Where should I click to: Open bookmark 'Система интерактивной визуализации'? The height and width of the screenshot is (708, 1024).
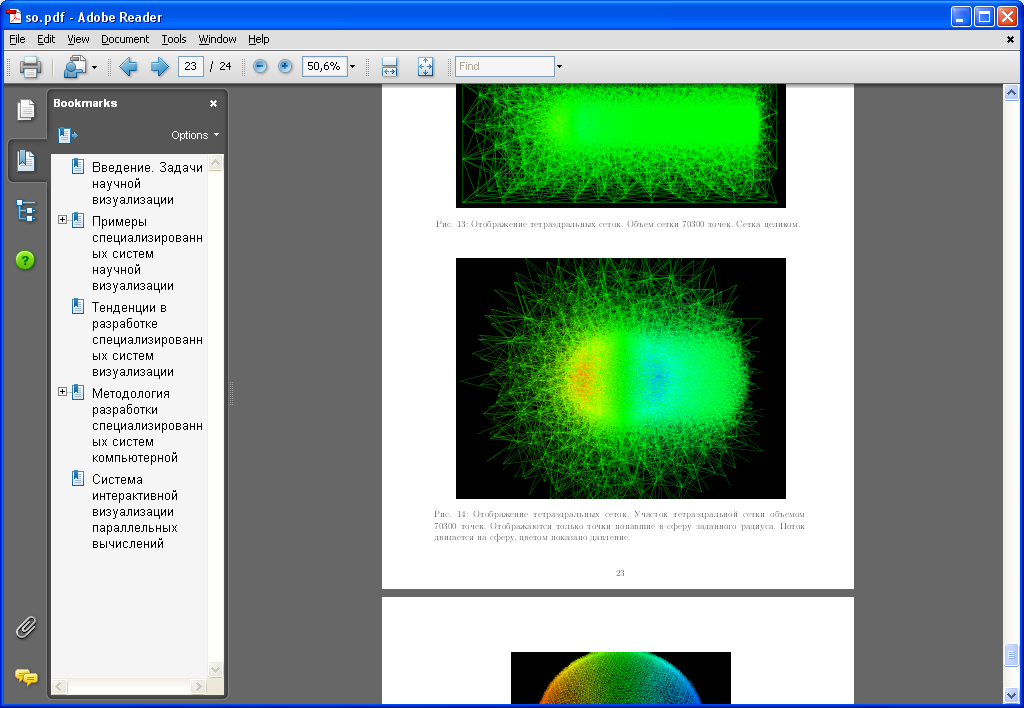[x=135, y=511]
